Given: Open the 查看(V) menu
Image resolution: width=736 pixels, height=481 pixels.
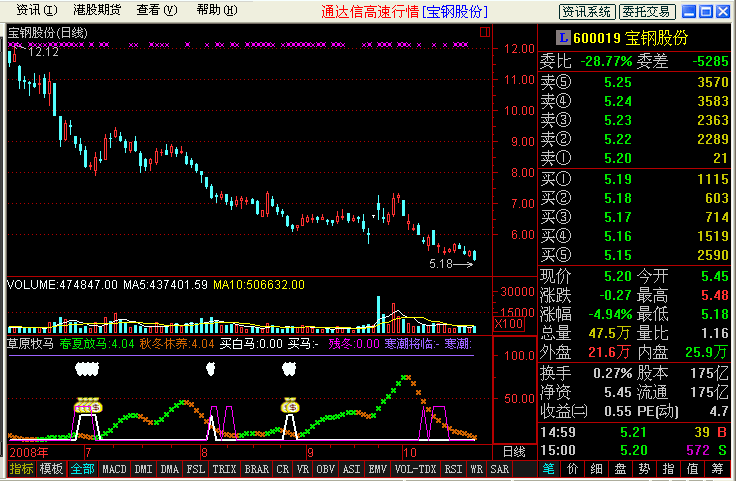Looking at the screenshot, I should coord(157,10).
